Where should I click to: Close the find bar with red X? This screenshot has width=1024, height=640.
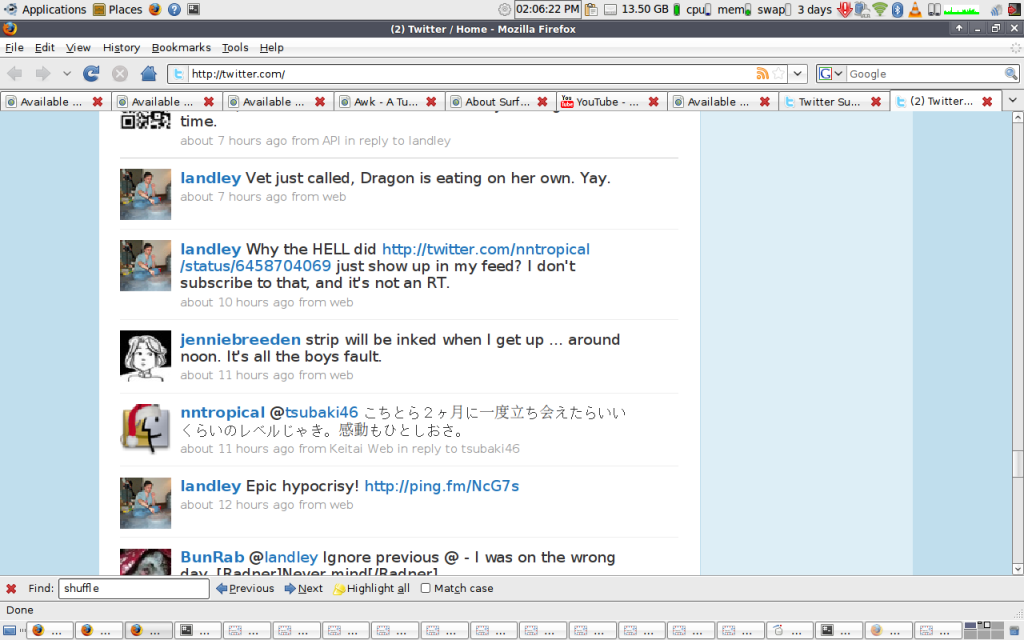(11, 589)
